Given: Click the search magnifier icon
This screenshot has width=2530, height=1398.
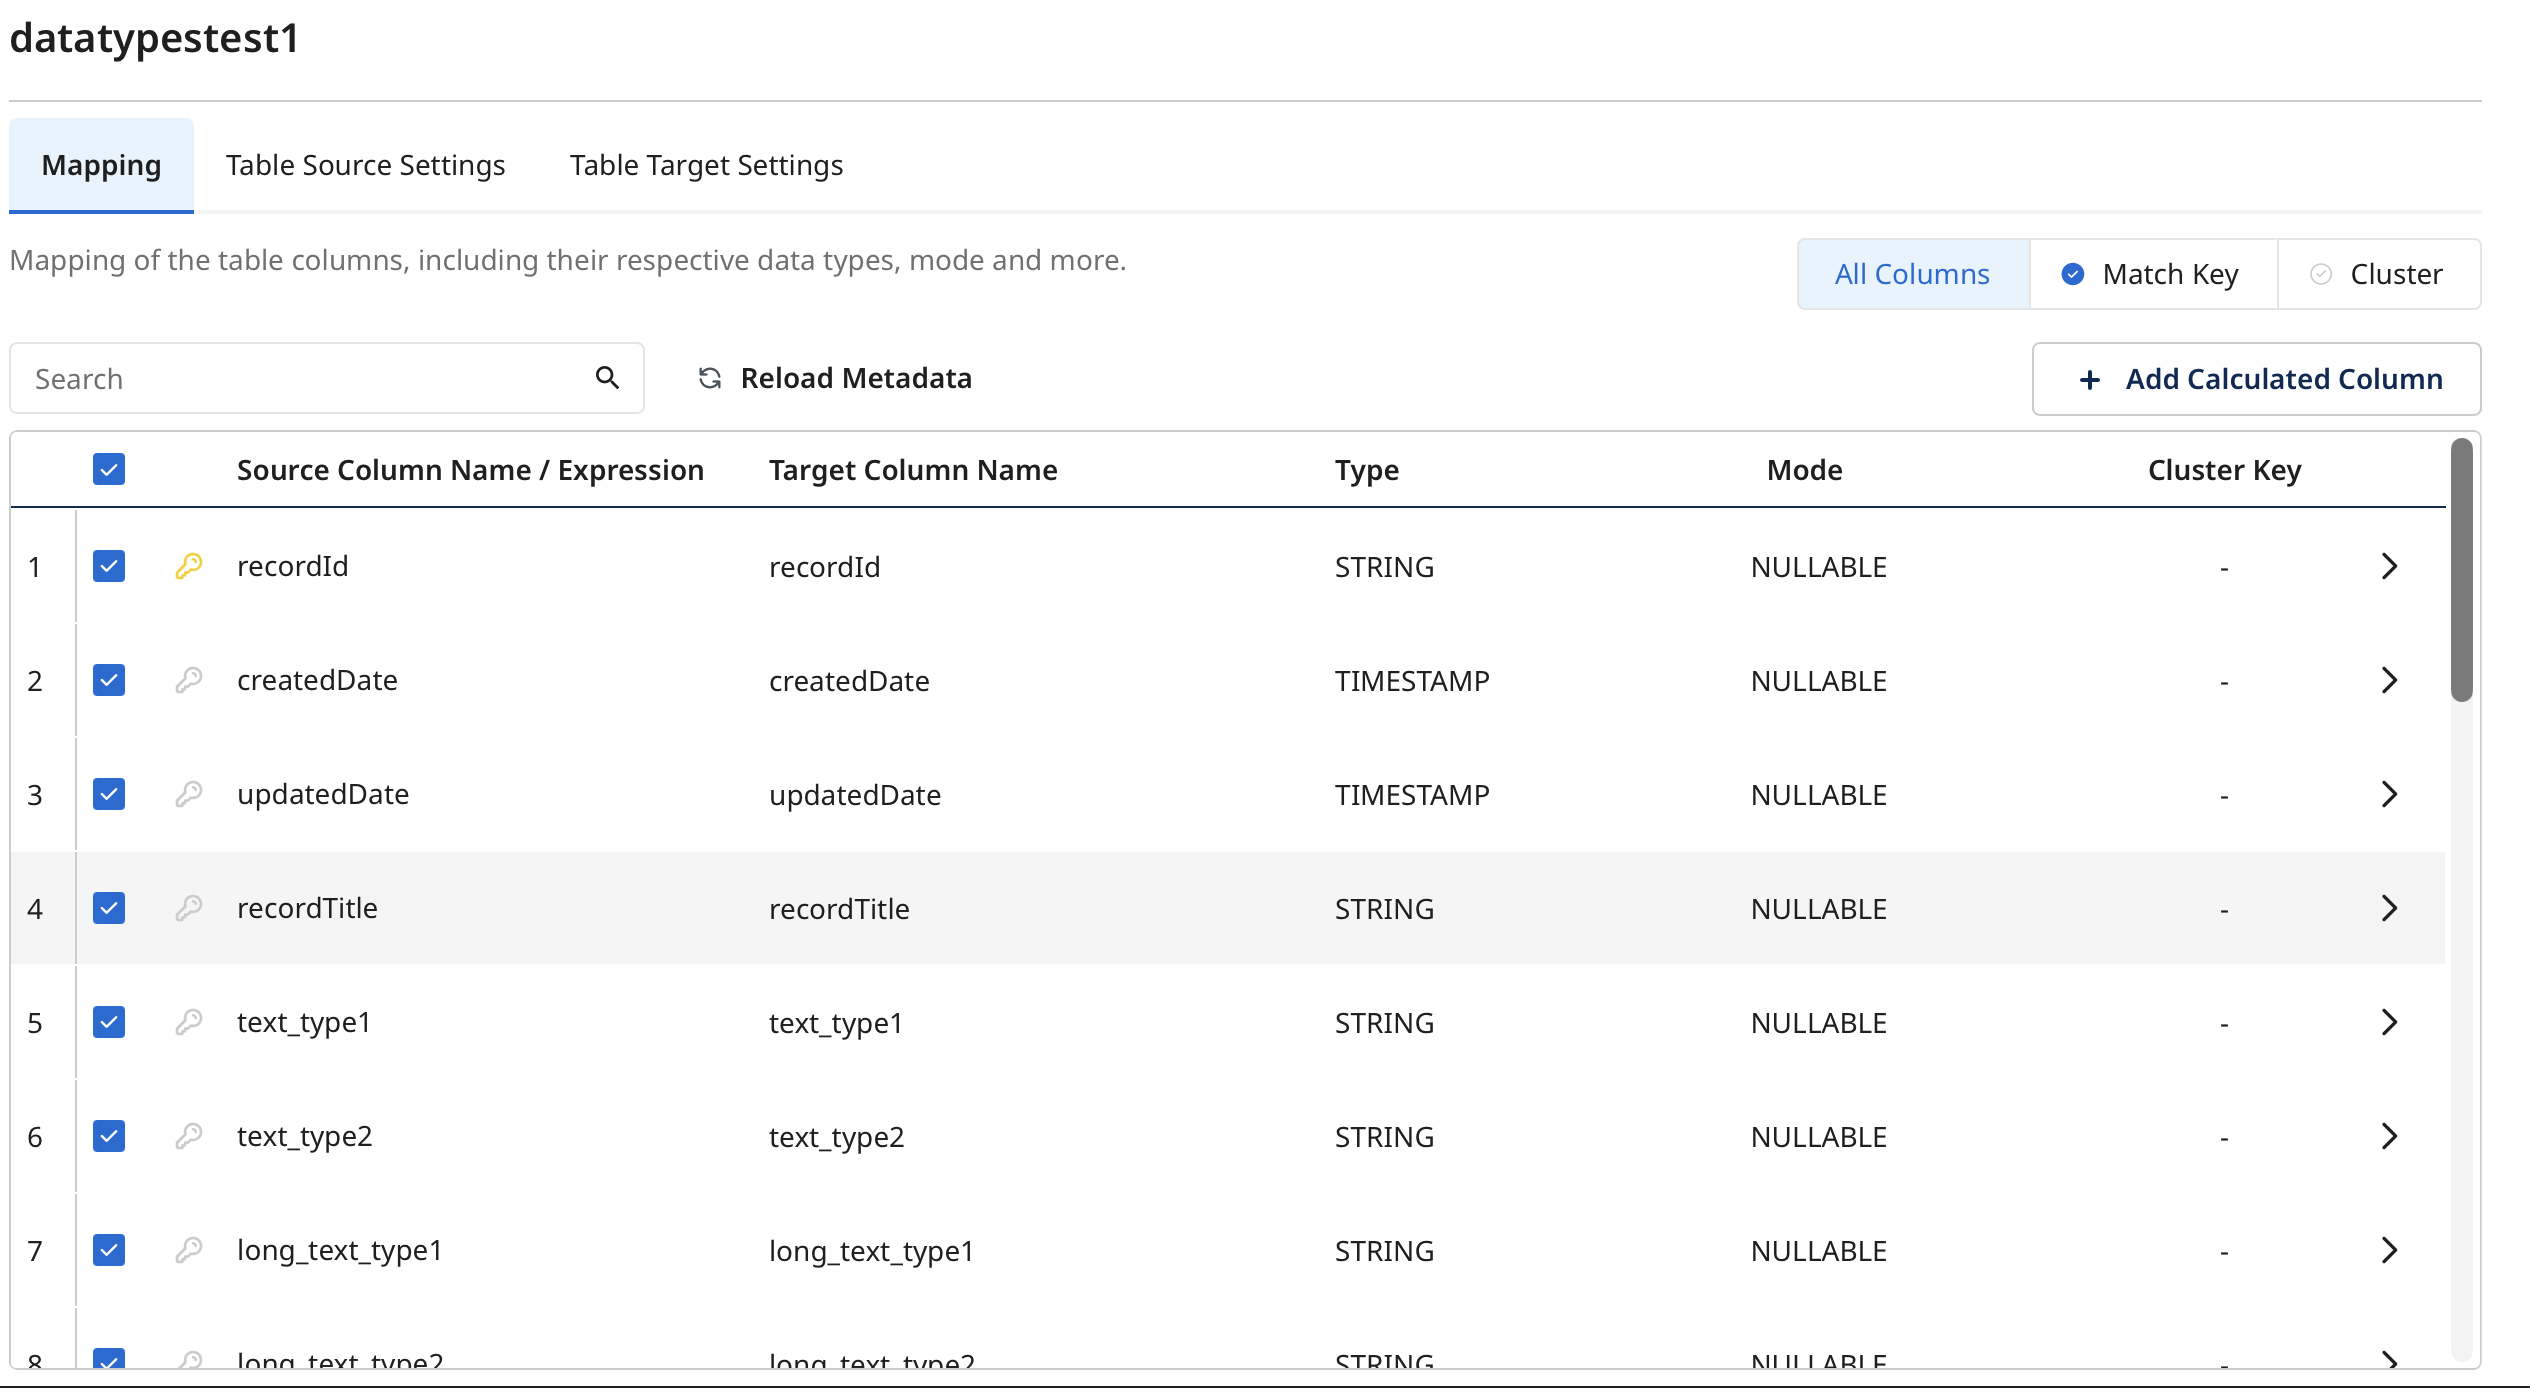Looking at the screenshot, I should tap(607, 378).
